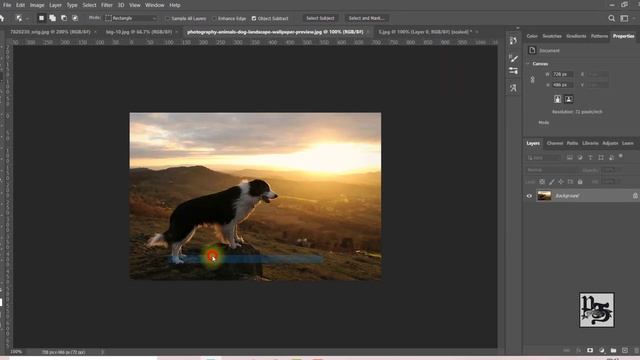Open the Search icon in options bar
The width and height of the screenshot is (640, 360).
click(611, 18)
